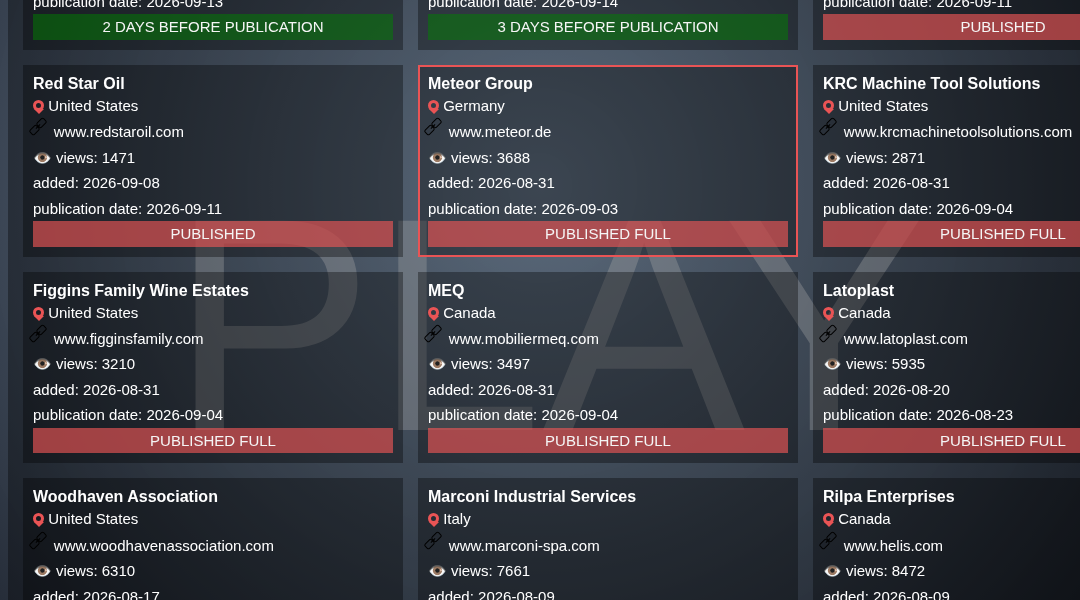Click the location pin on Red Star Oil card
The height and width of the screenshot is (600, 1080).
coord(39,107)
